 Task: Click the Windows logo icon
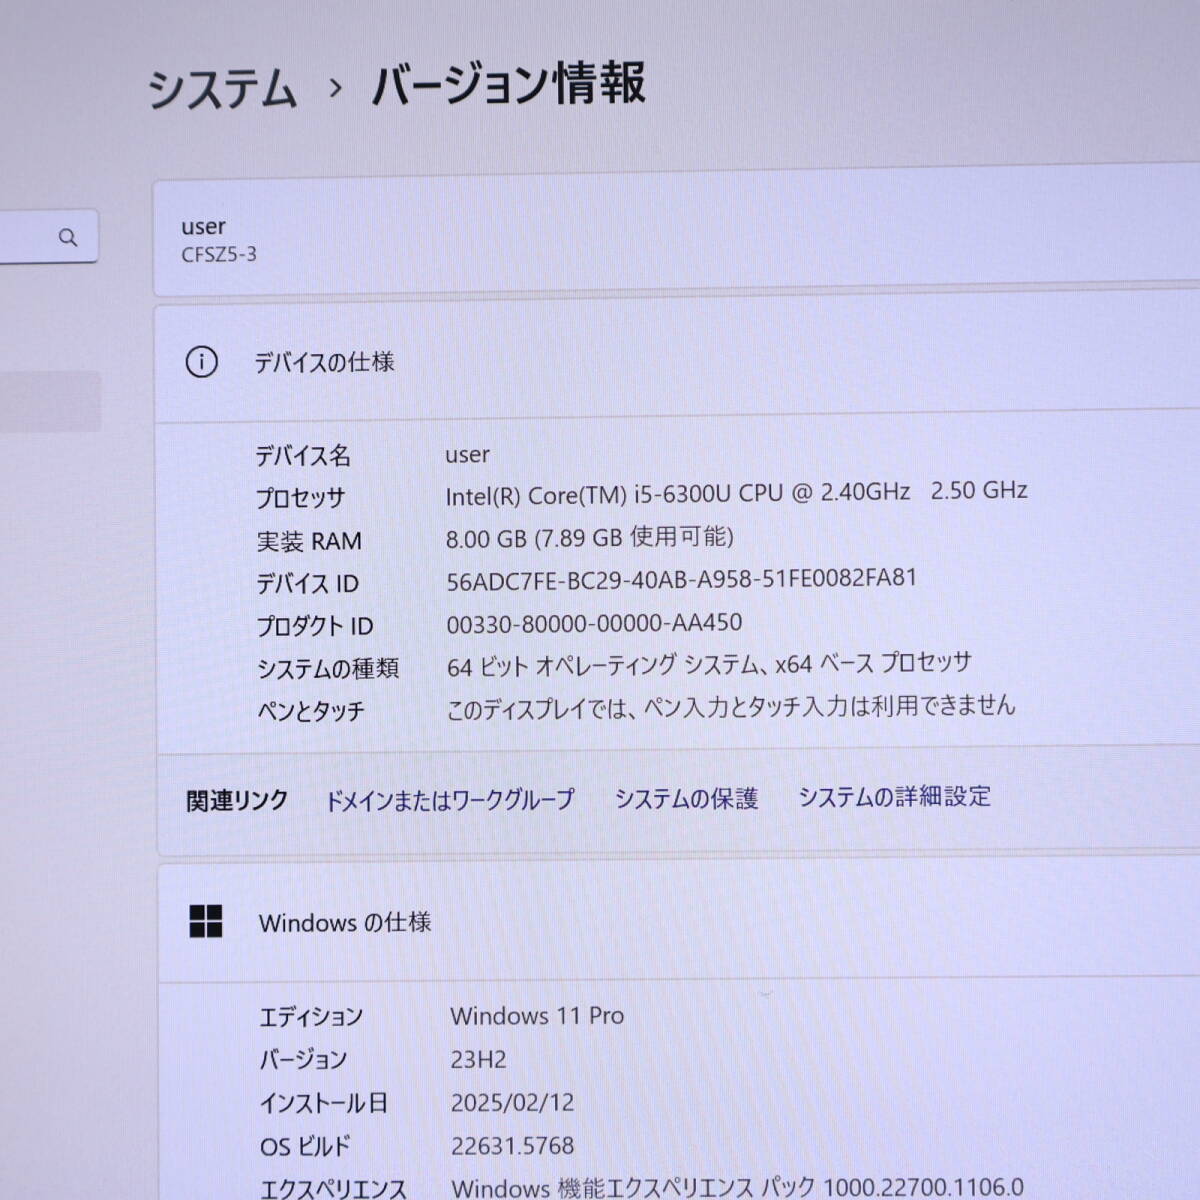click(x=206, y=921)
